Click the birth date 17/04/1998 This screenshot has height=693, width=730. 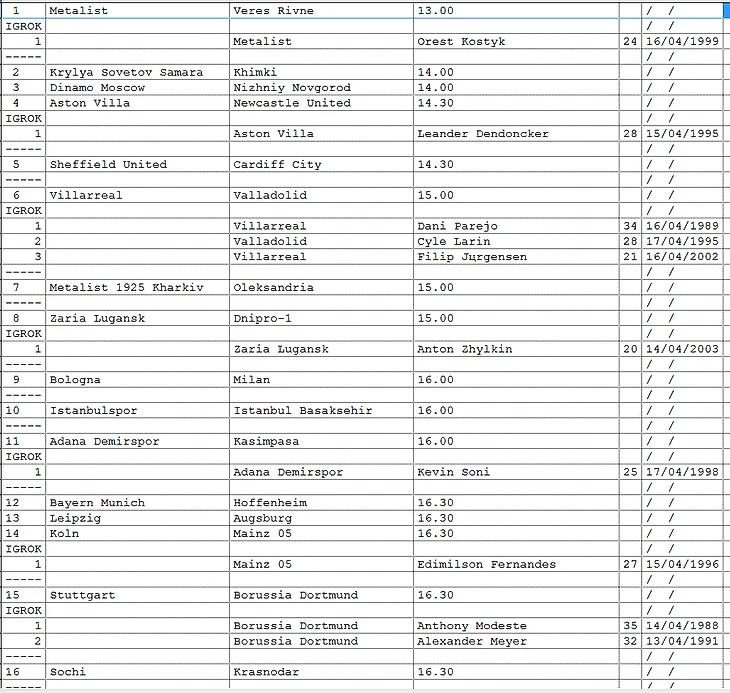682,471
